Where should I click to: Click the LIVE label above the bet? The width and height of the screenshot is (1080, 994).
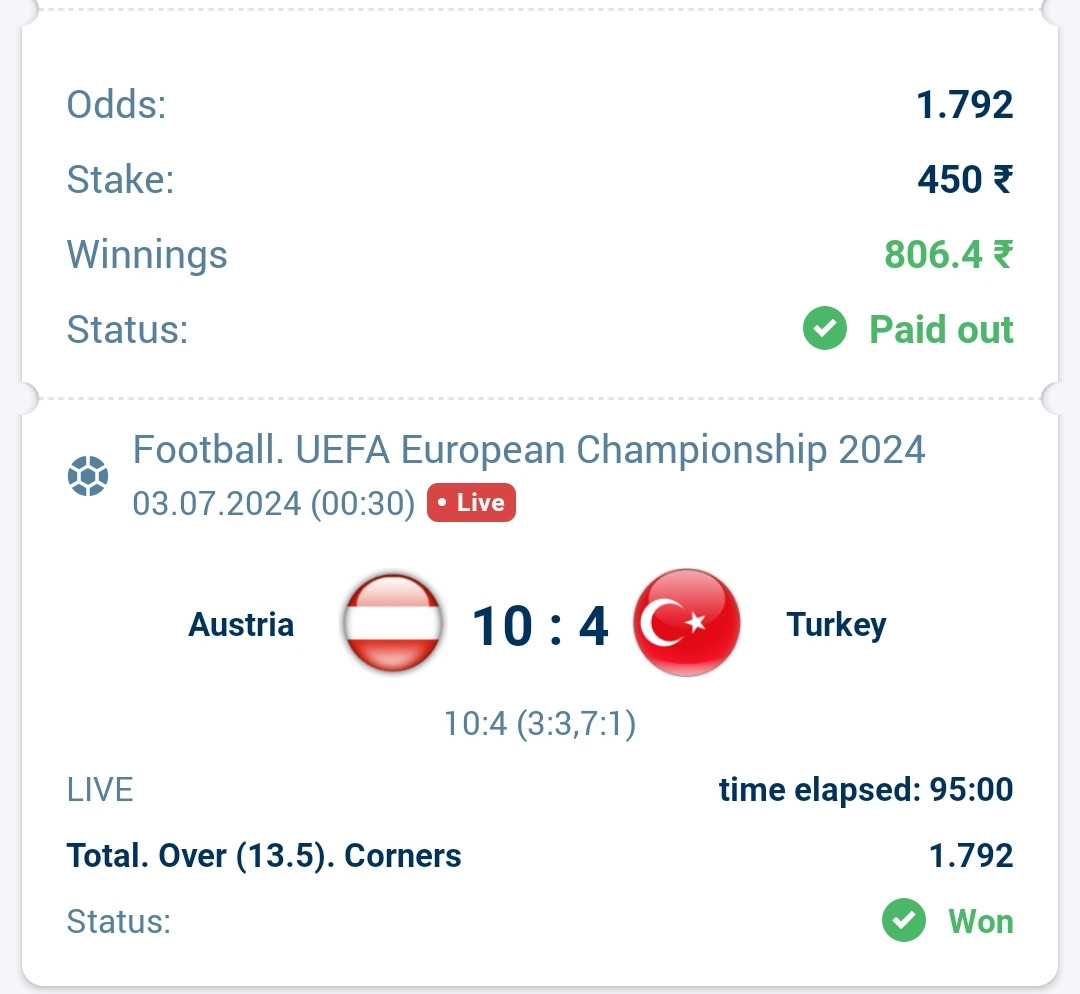point(100,789)
